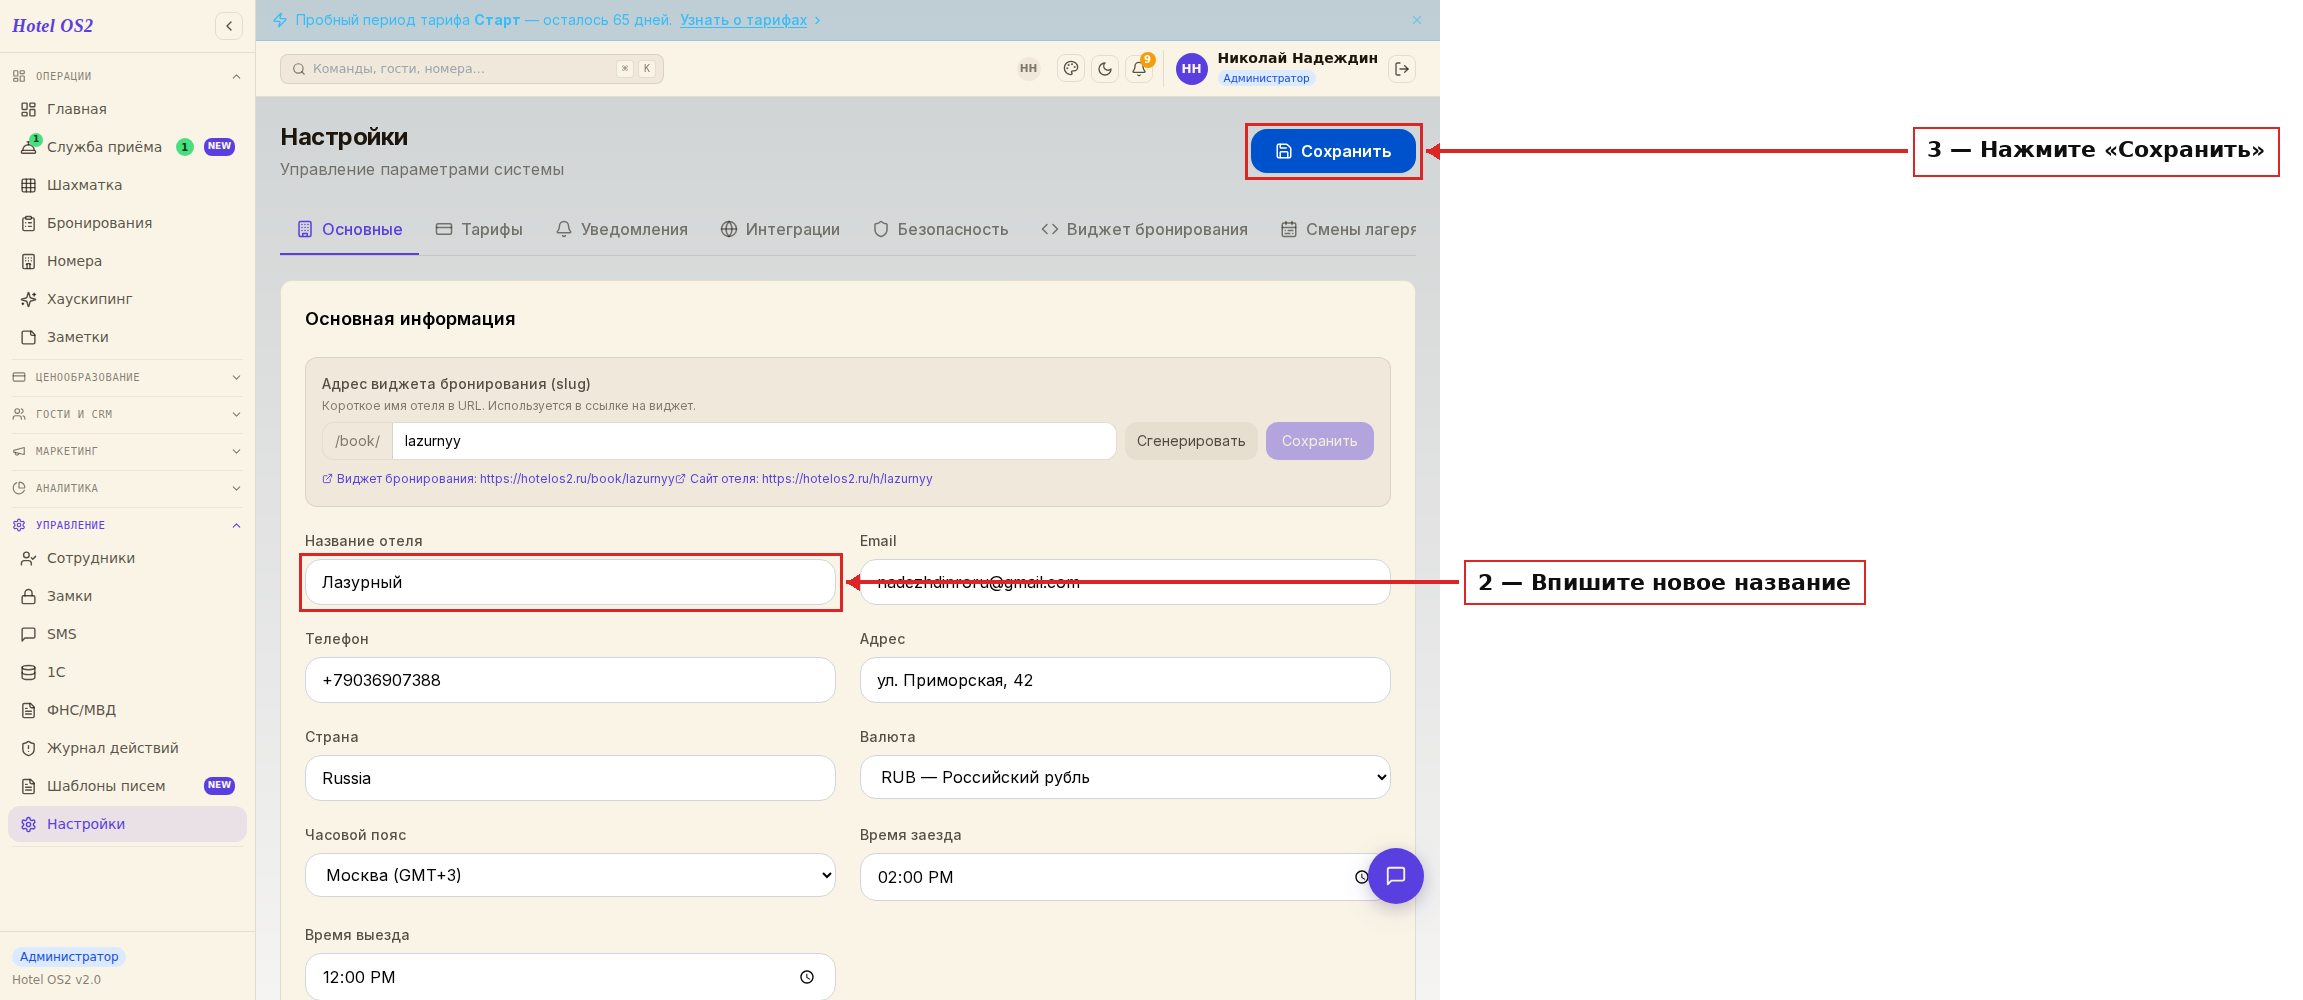2303x1000 pixels.
Task: Open Главная in the sidebar
Action: [127, 109]
